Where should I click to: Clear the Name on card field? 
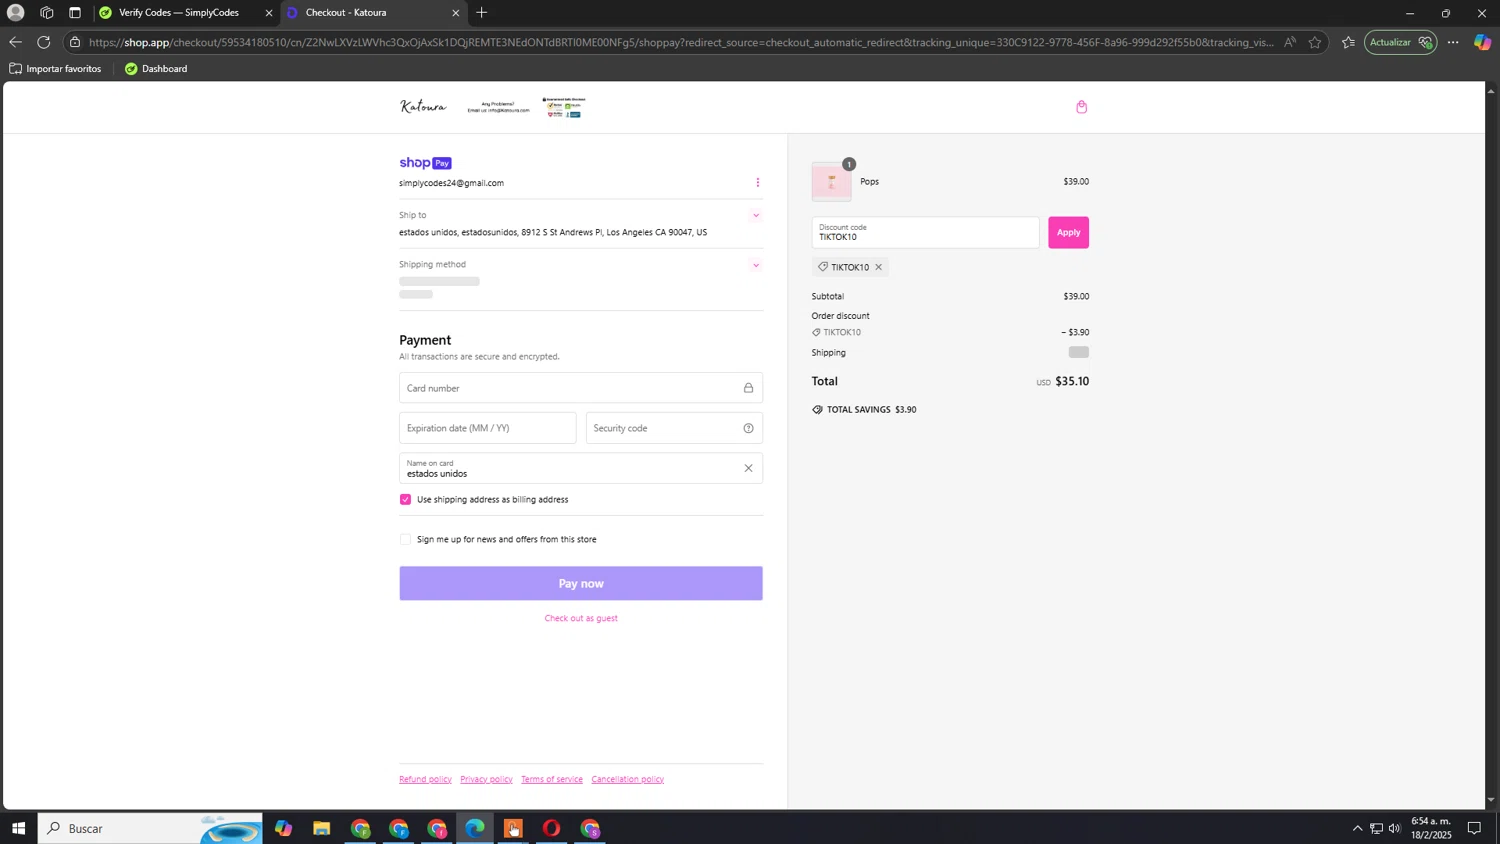(748, 468)
